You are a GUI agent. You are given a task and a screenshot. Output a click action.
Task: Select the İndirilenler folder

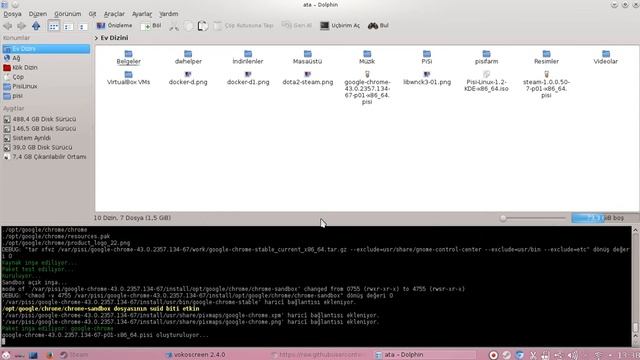(x=248, y=57)
